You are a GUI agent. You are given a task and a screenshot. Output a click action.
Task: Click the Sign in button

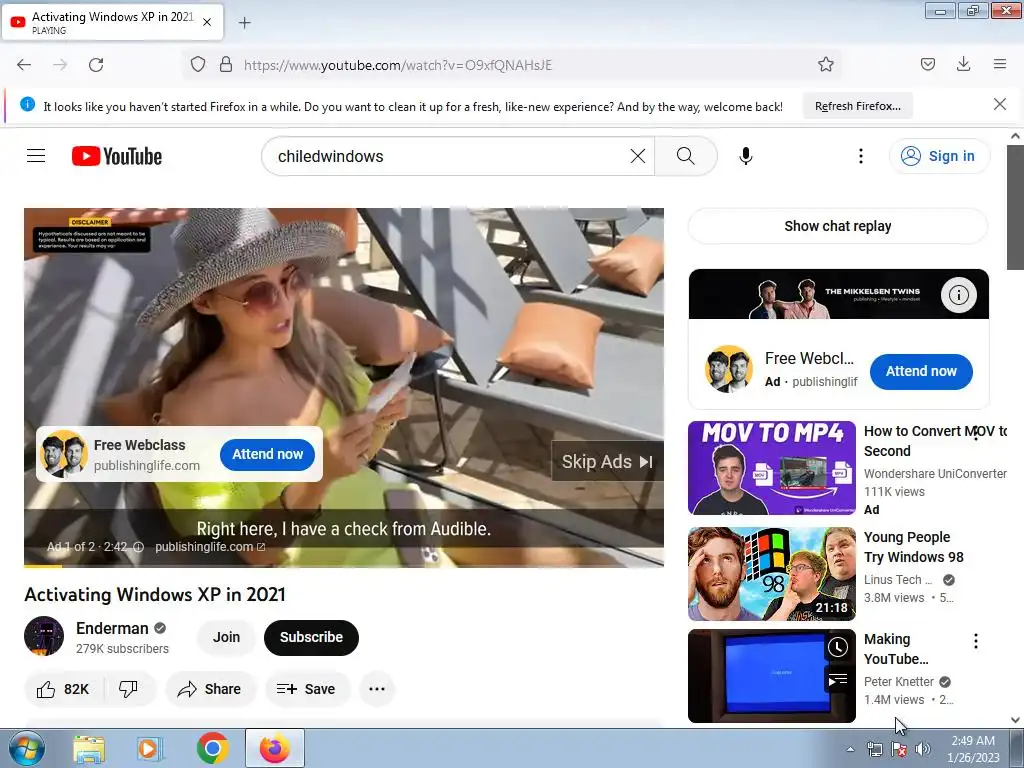click(939, 156)
